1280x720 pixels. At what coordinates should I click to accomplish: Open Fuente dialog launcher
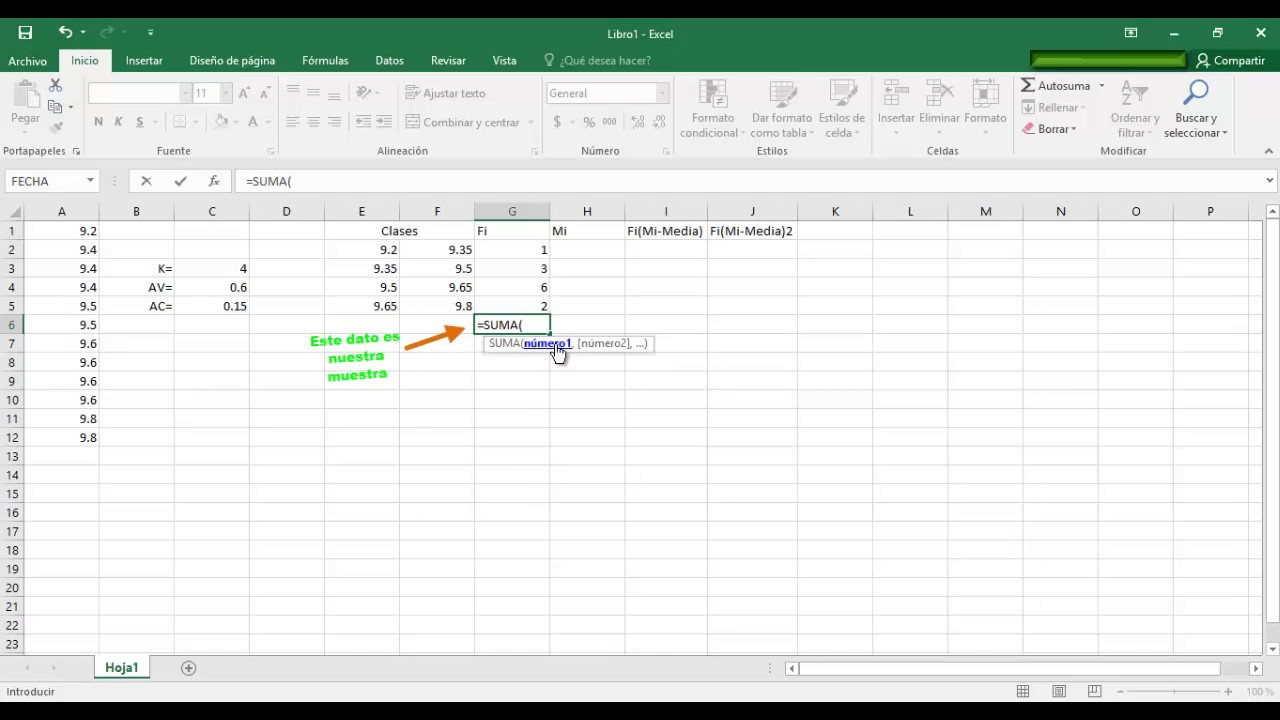click(270, 151)
